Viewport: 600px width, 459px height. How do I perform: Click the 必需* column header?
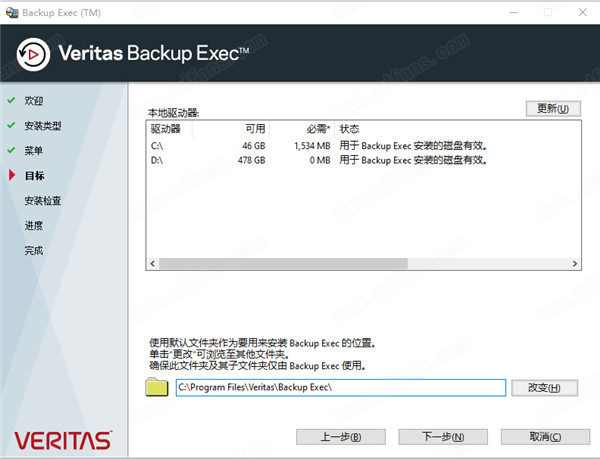[302, 129]
